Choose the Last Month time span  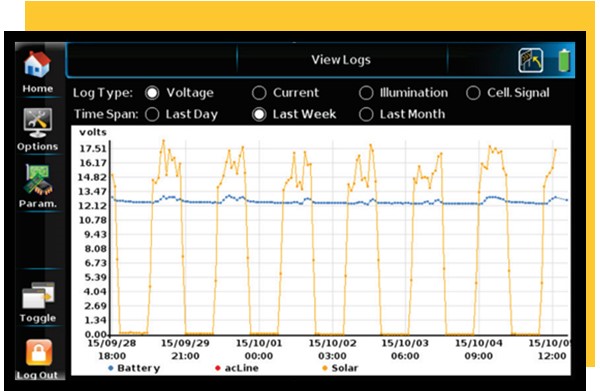(x=366, y=114)
